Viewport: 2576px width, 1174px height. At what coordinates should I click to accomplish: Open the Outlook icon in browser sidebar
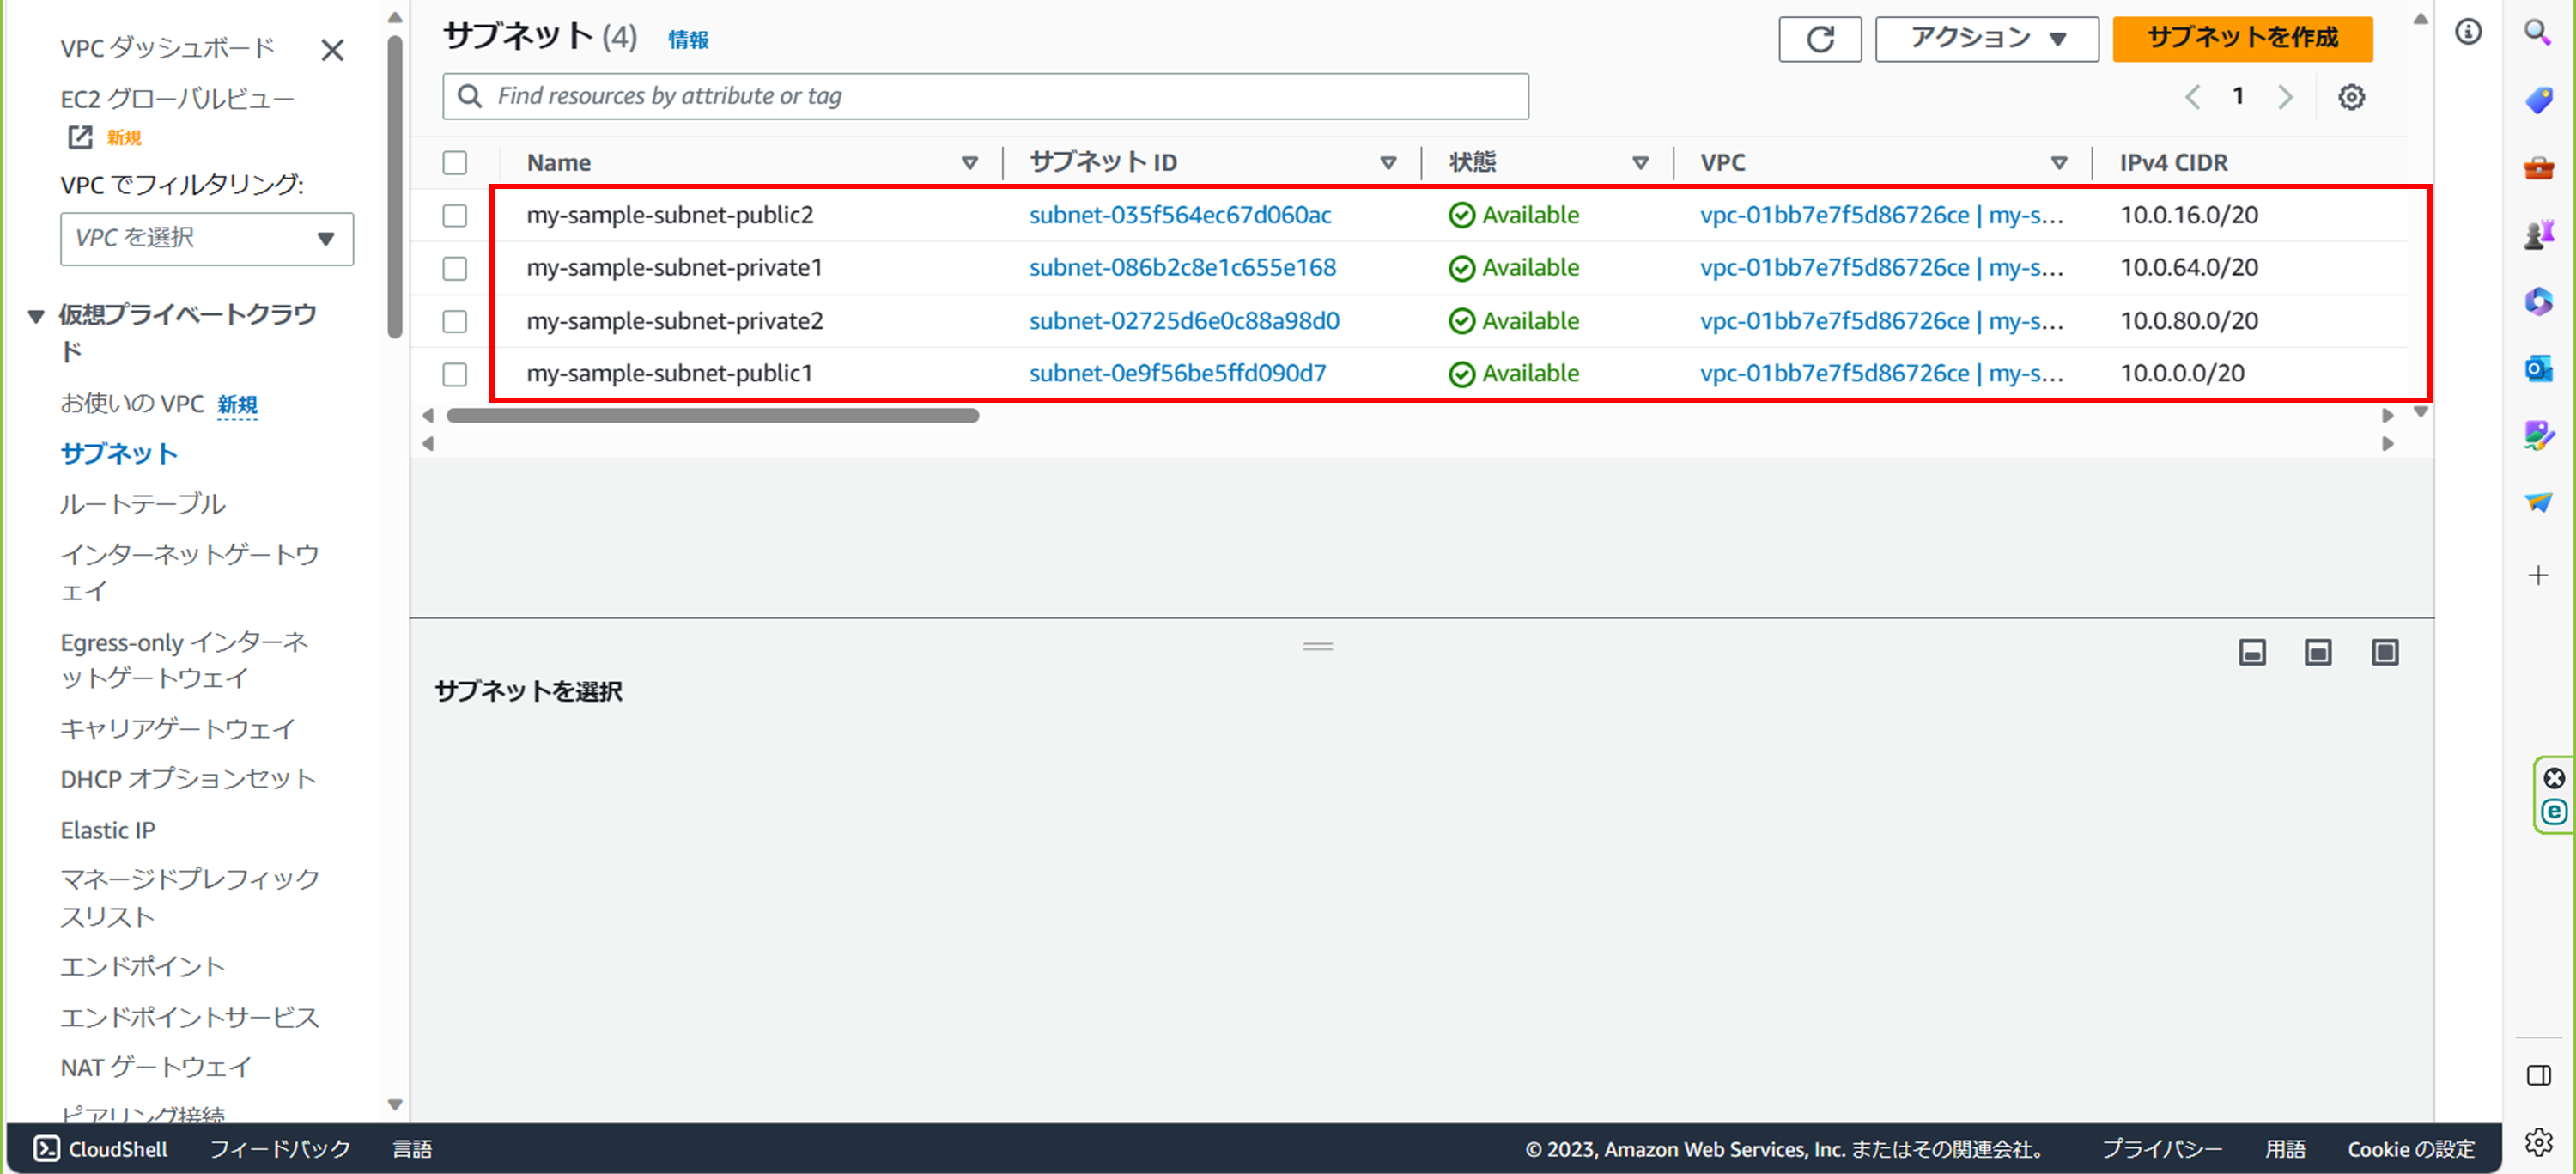coord(2538,368)
